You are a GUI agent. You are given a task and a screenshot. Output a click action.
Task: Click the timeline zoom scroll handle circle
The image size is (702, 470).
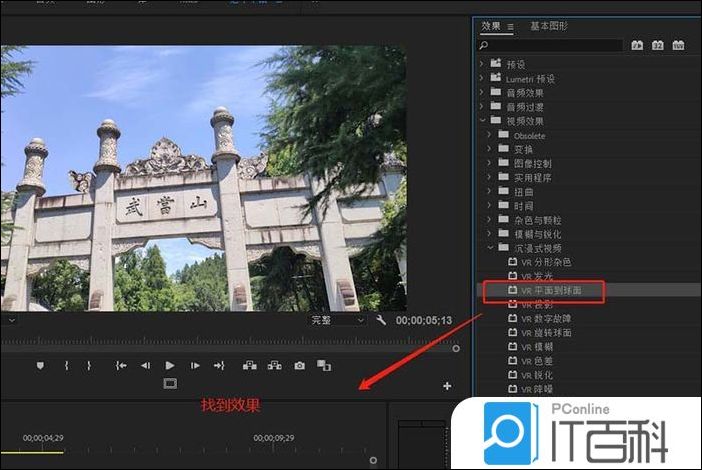click(x=373, y=460)
